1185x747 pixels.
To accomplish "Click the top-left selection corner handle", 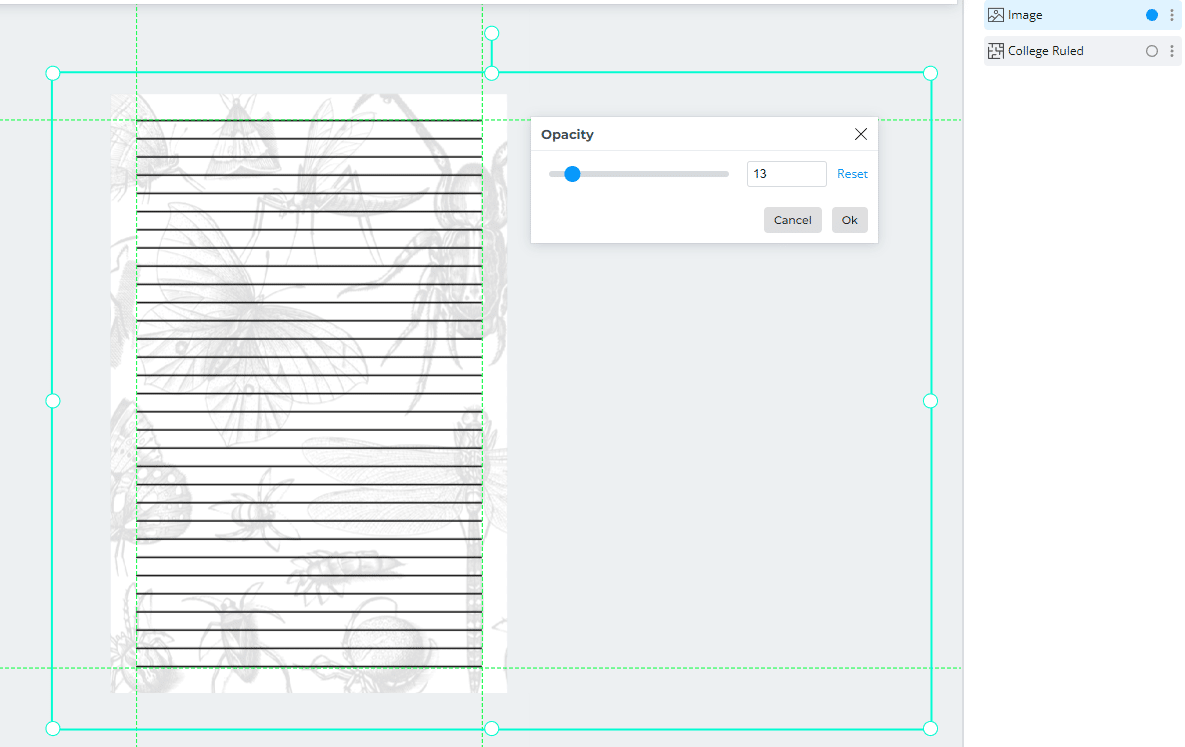I will [52, 73].
